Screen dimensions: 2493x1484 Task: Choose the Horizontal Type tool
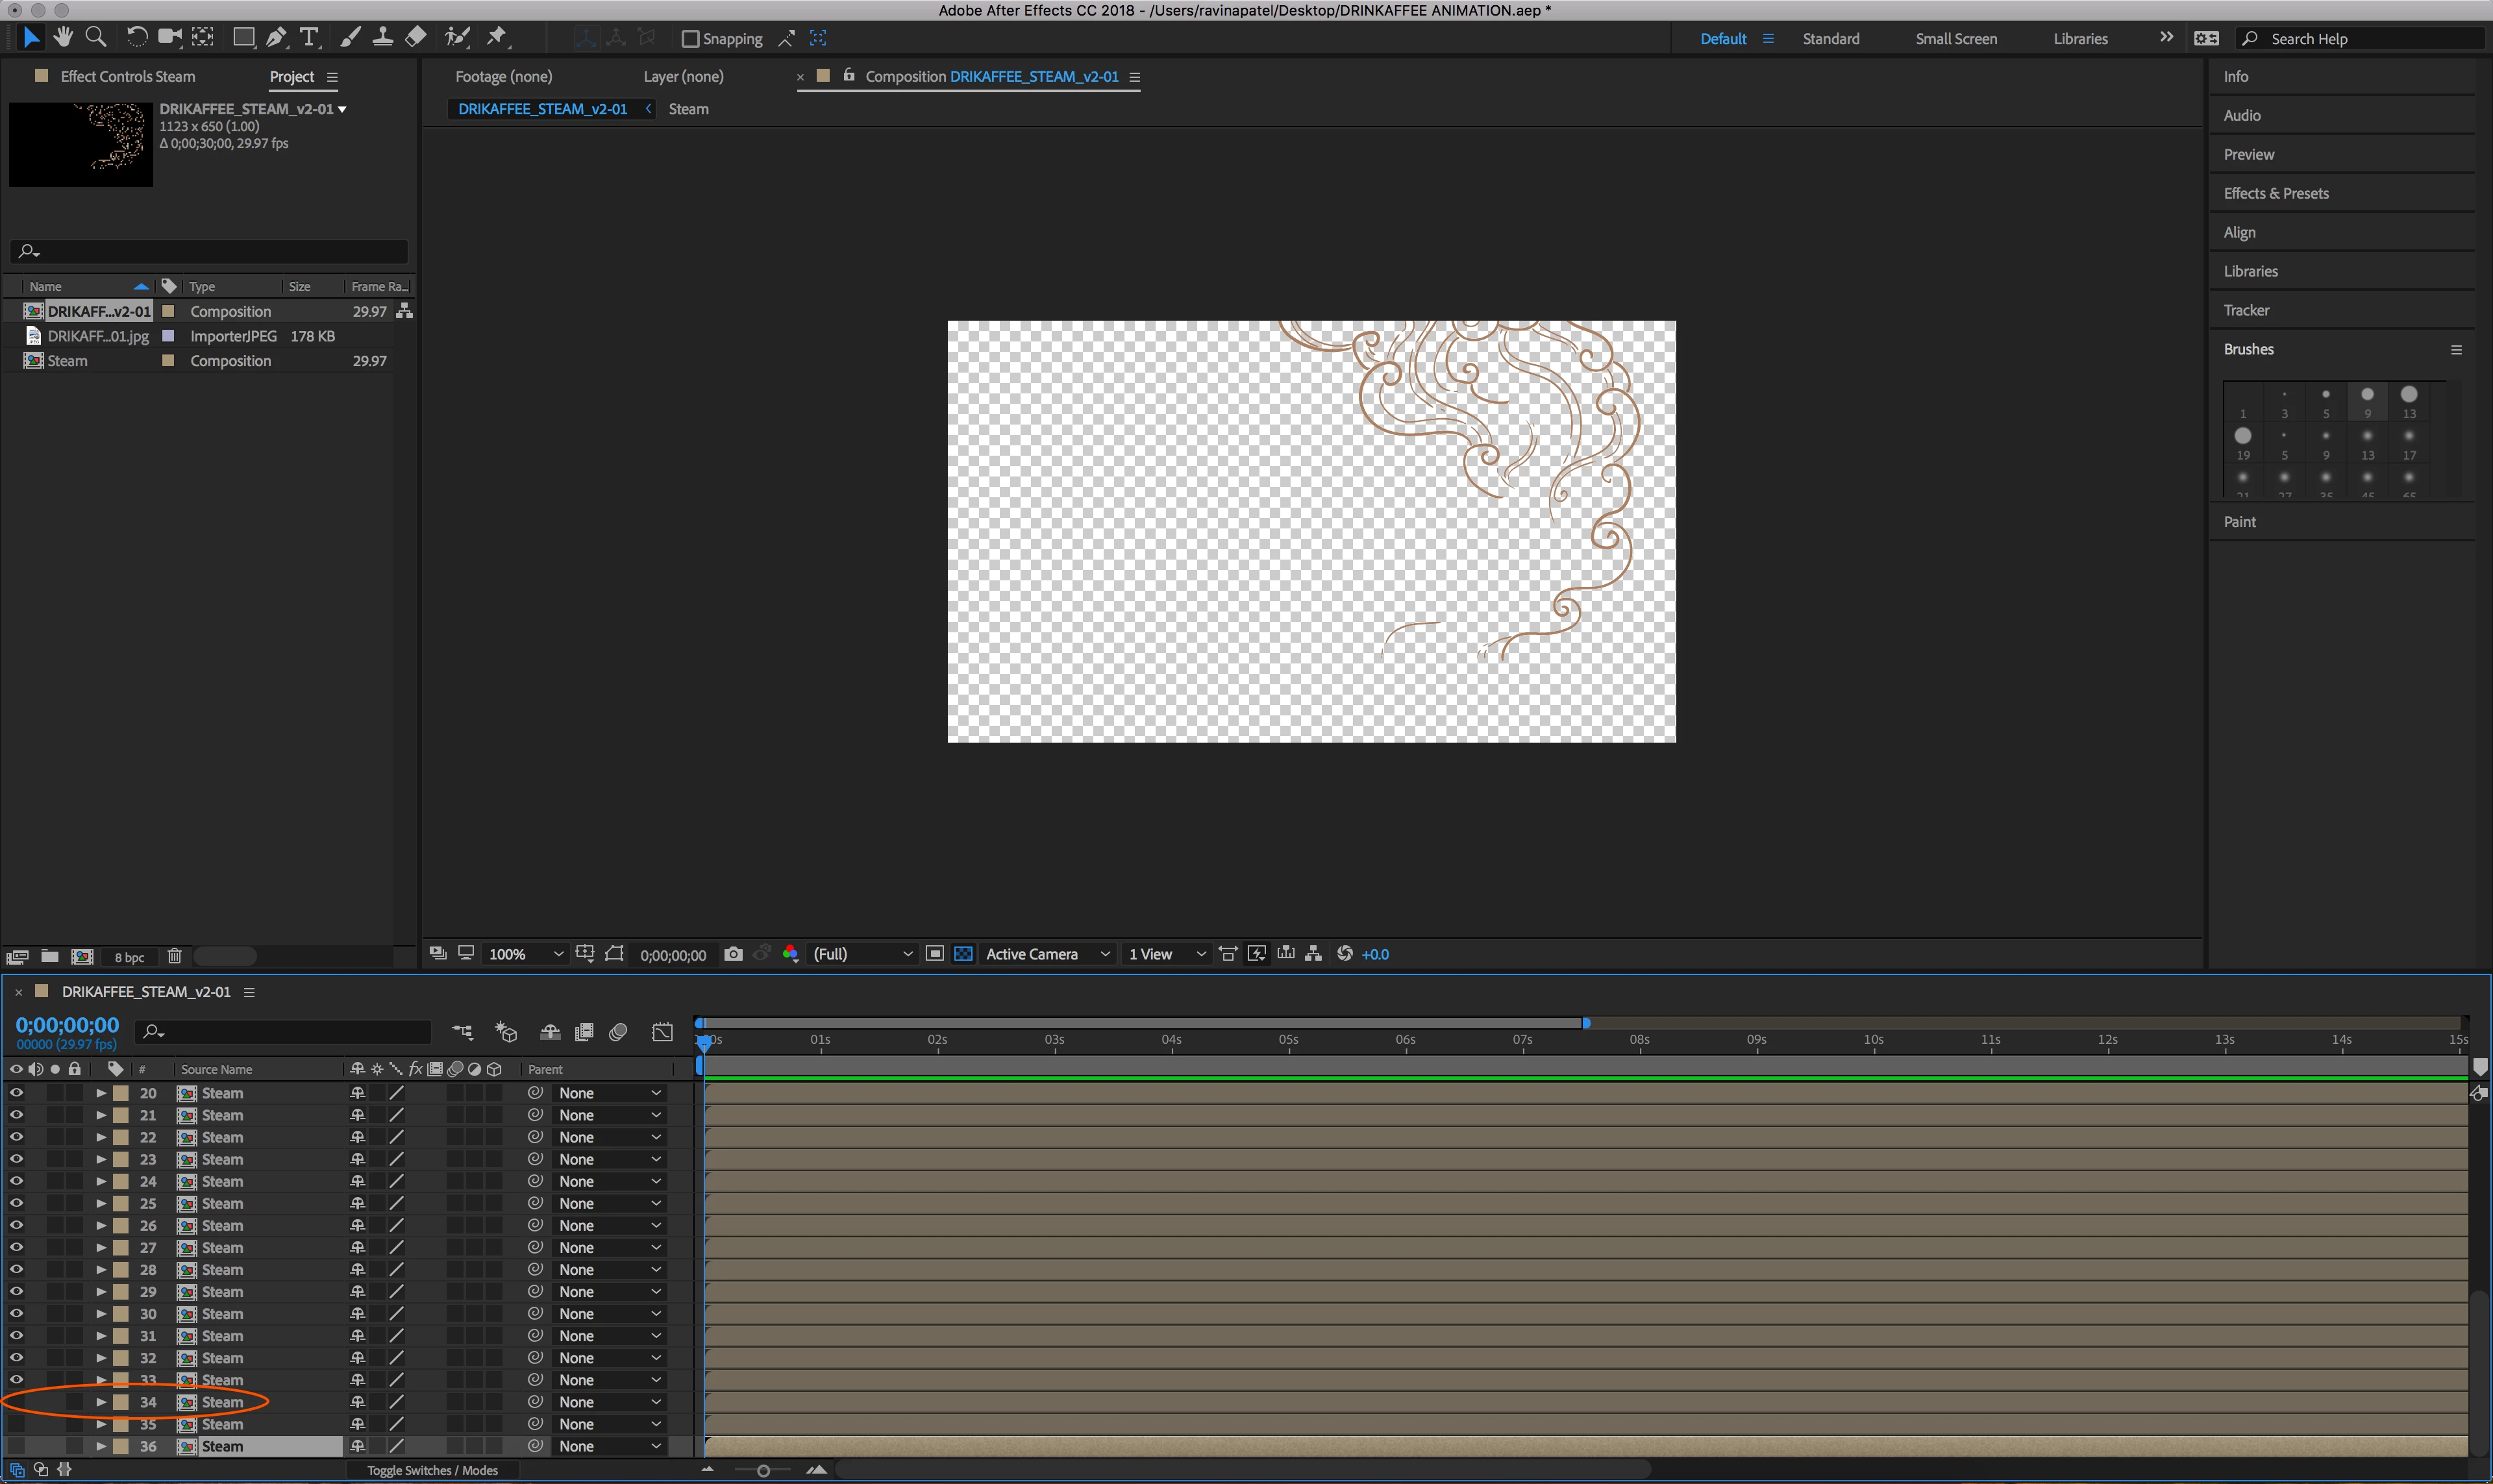click(309, 37)
